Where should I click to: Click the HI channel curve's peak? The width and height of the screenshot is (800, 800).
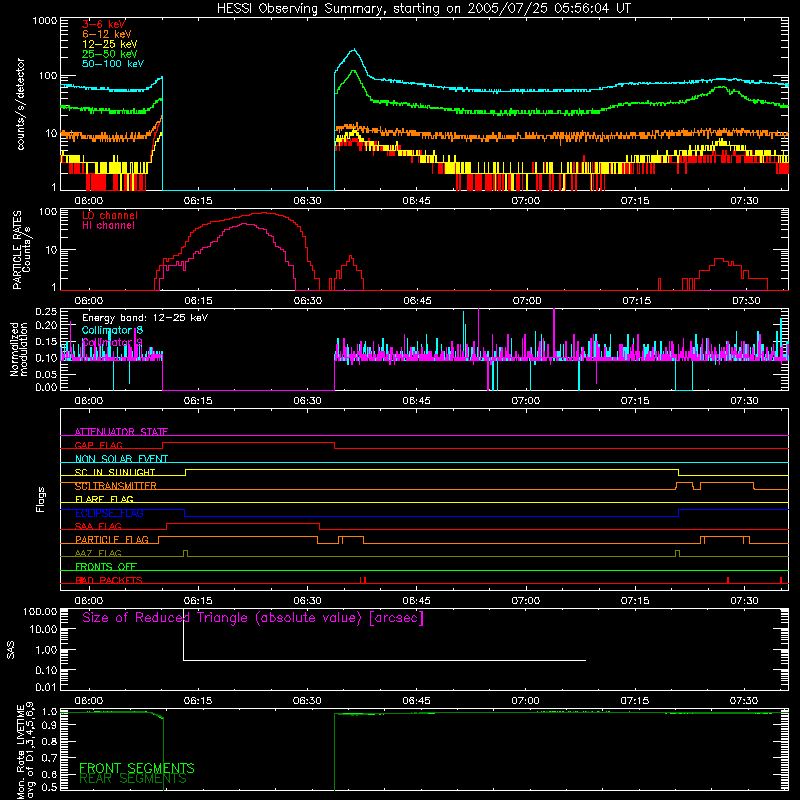tap(247, 224)
